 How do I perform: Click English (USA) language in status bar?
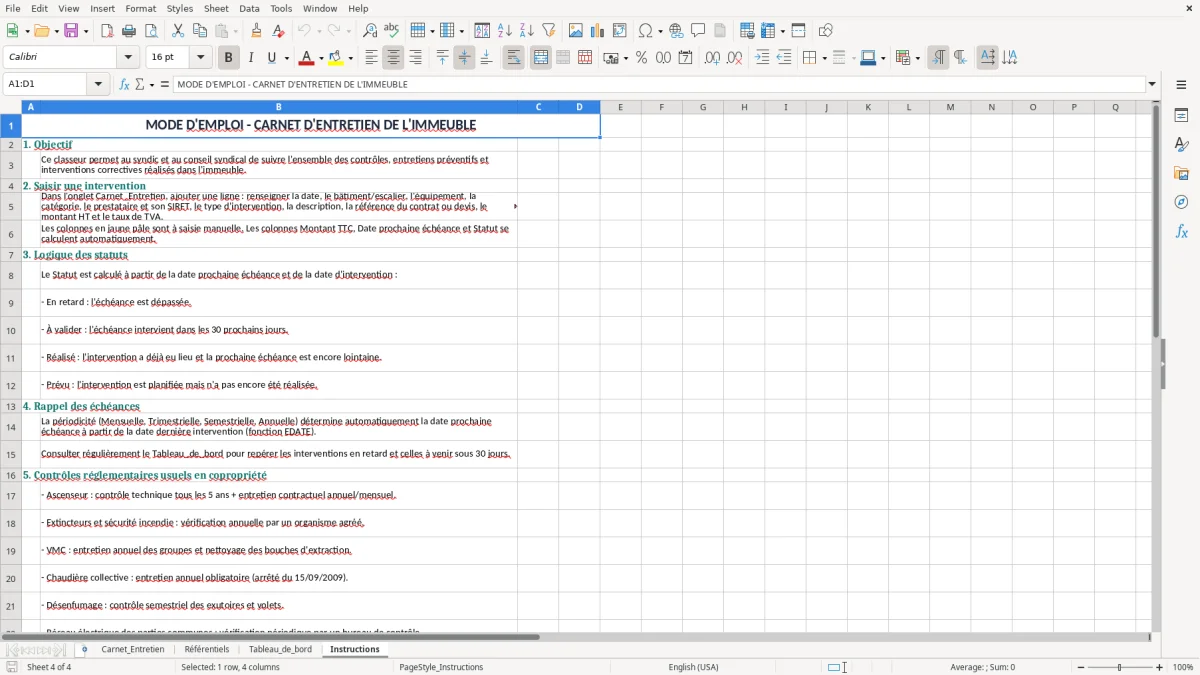pos(693,667)
